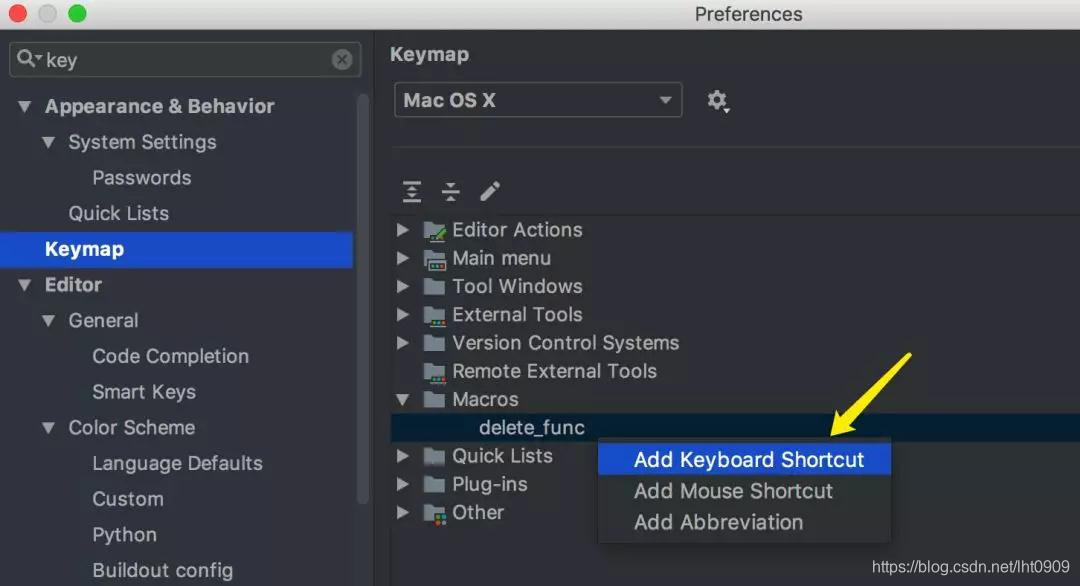Screen dimensions: 1080x586
Task: Click the Collapse All toolbar icon
Action: click(451, 192)
